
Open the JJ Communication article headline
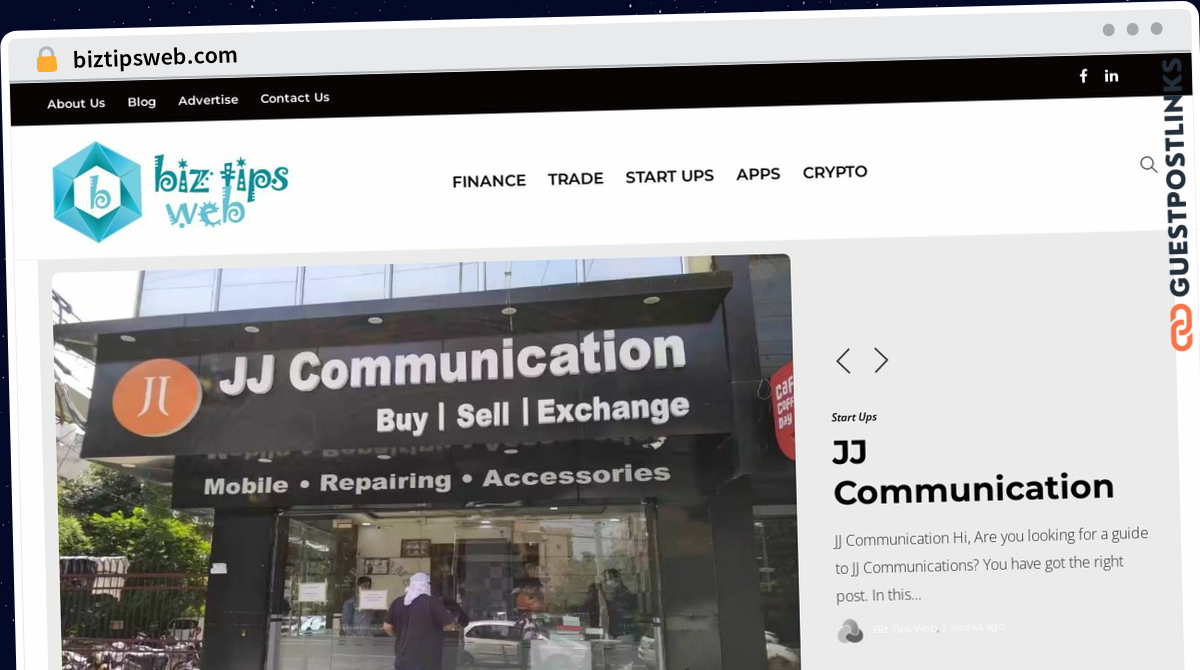[x=972, y=472]
